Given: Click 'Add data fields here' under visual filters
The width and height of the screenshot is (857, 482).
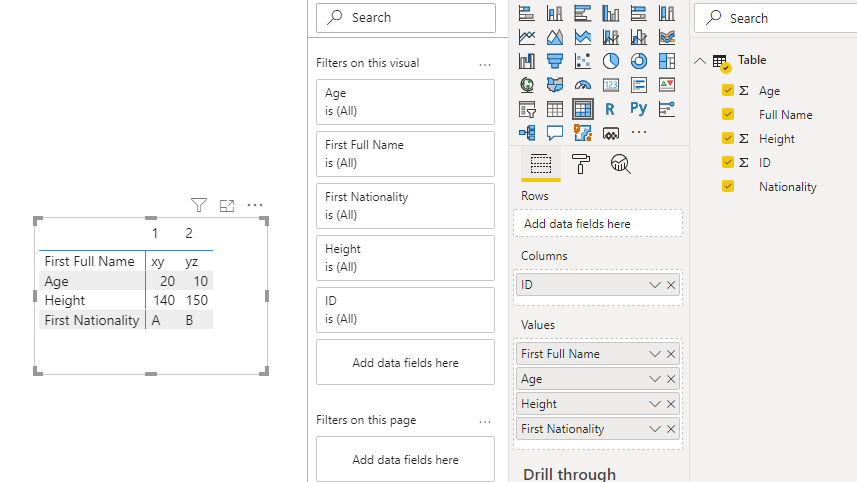Looking at the screenshot, I should coord(405,362).
